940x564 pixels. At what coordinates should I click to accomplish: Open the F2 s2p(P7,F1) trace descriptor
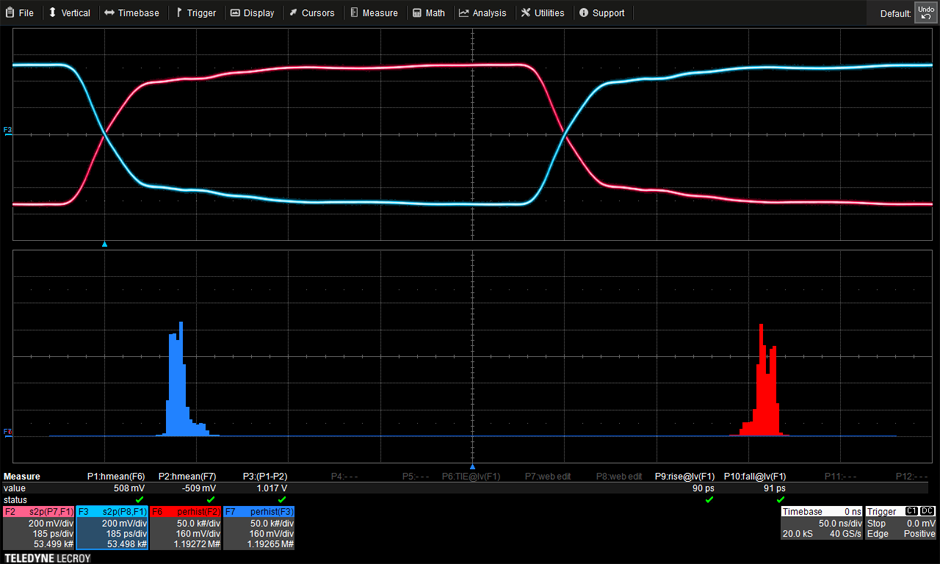coord(38,527)
